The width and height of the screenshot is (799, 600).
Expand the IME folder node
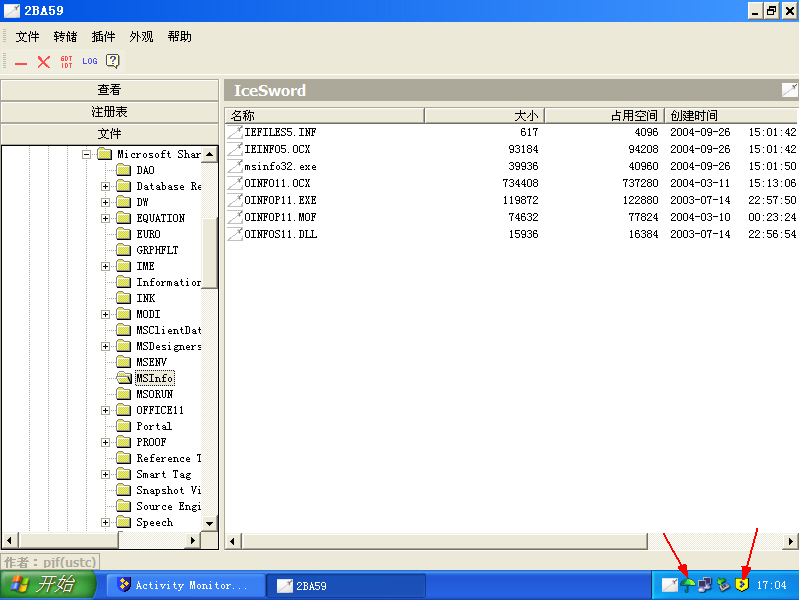[105, 267]
